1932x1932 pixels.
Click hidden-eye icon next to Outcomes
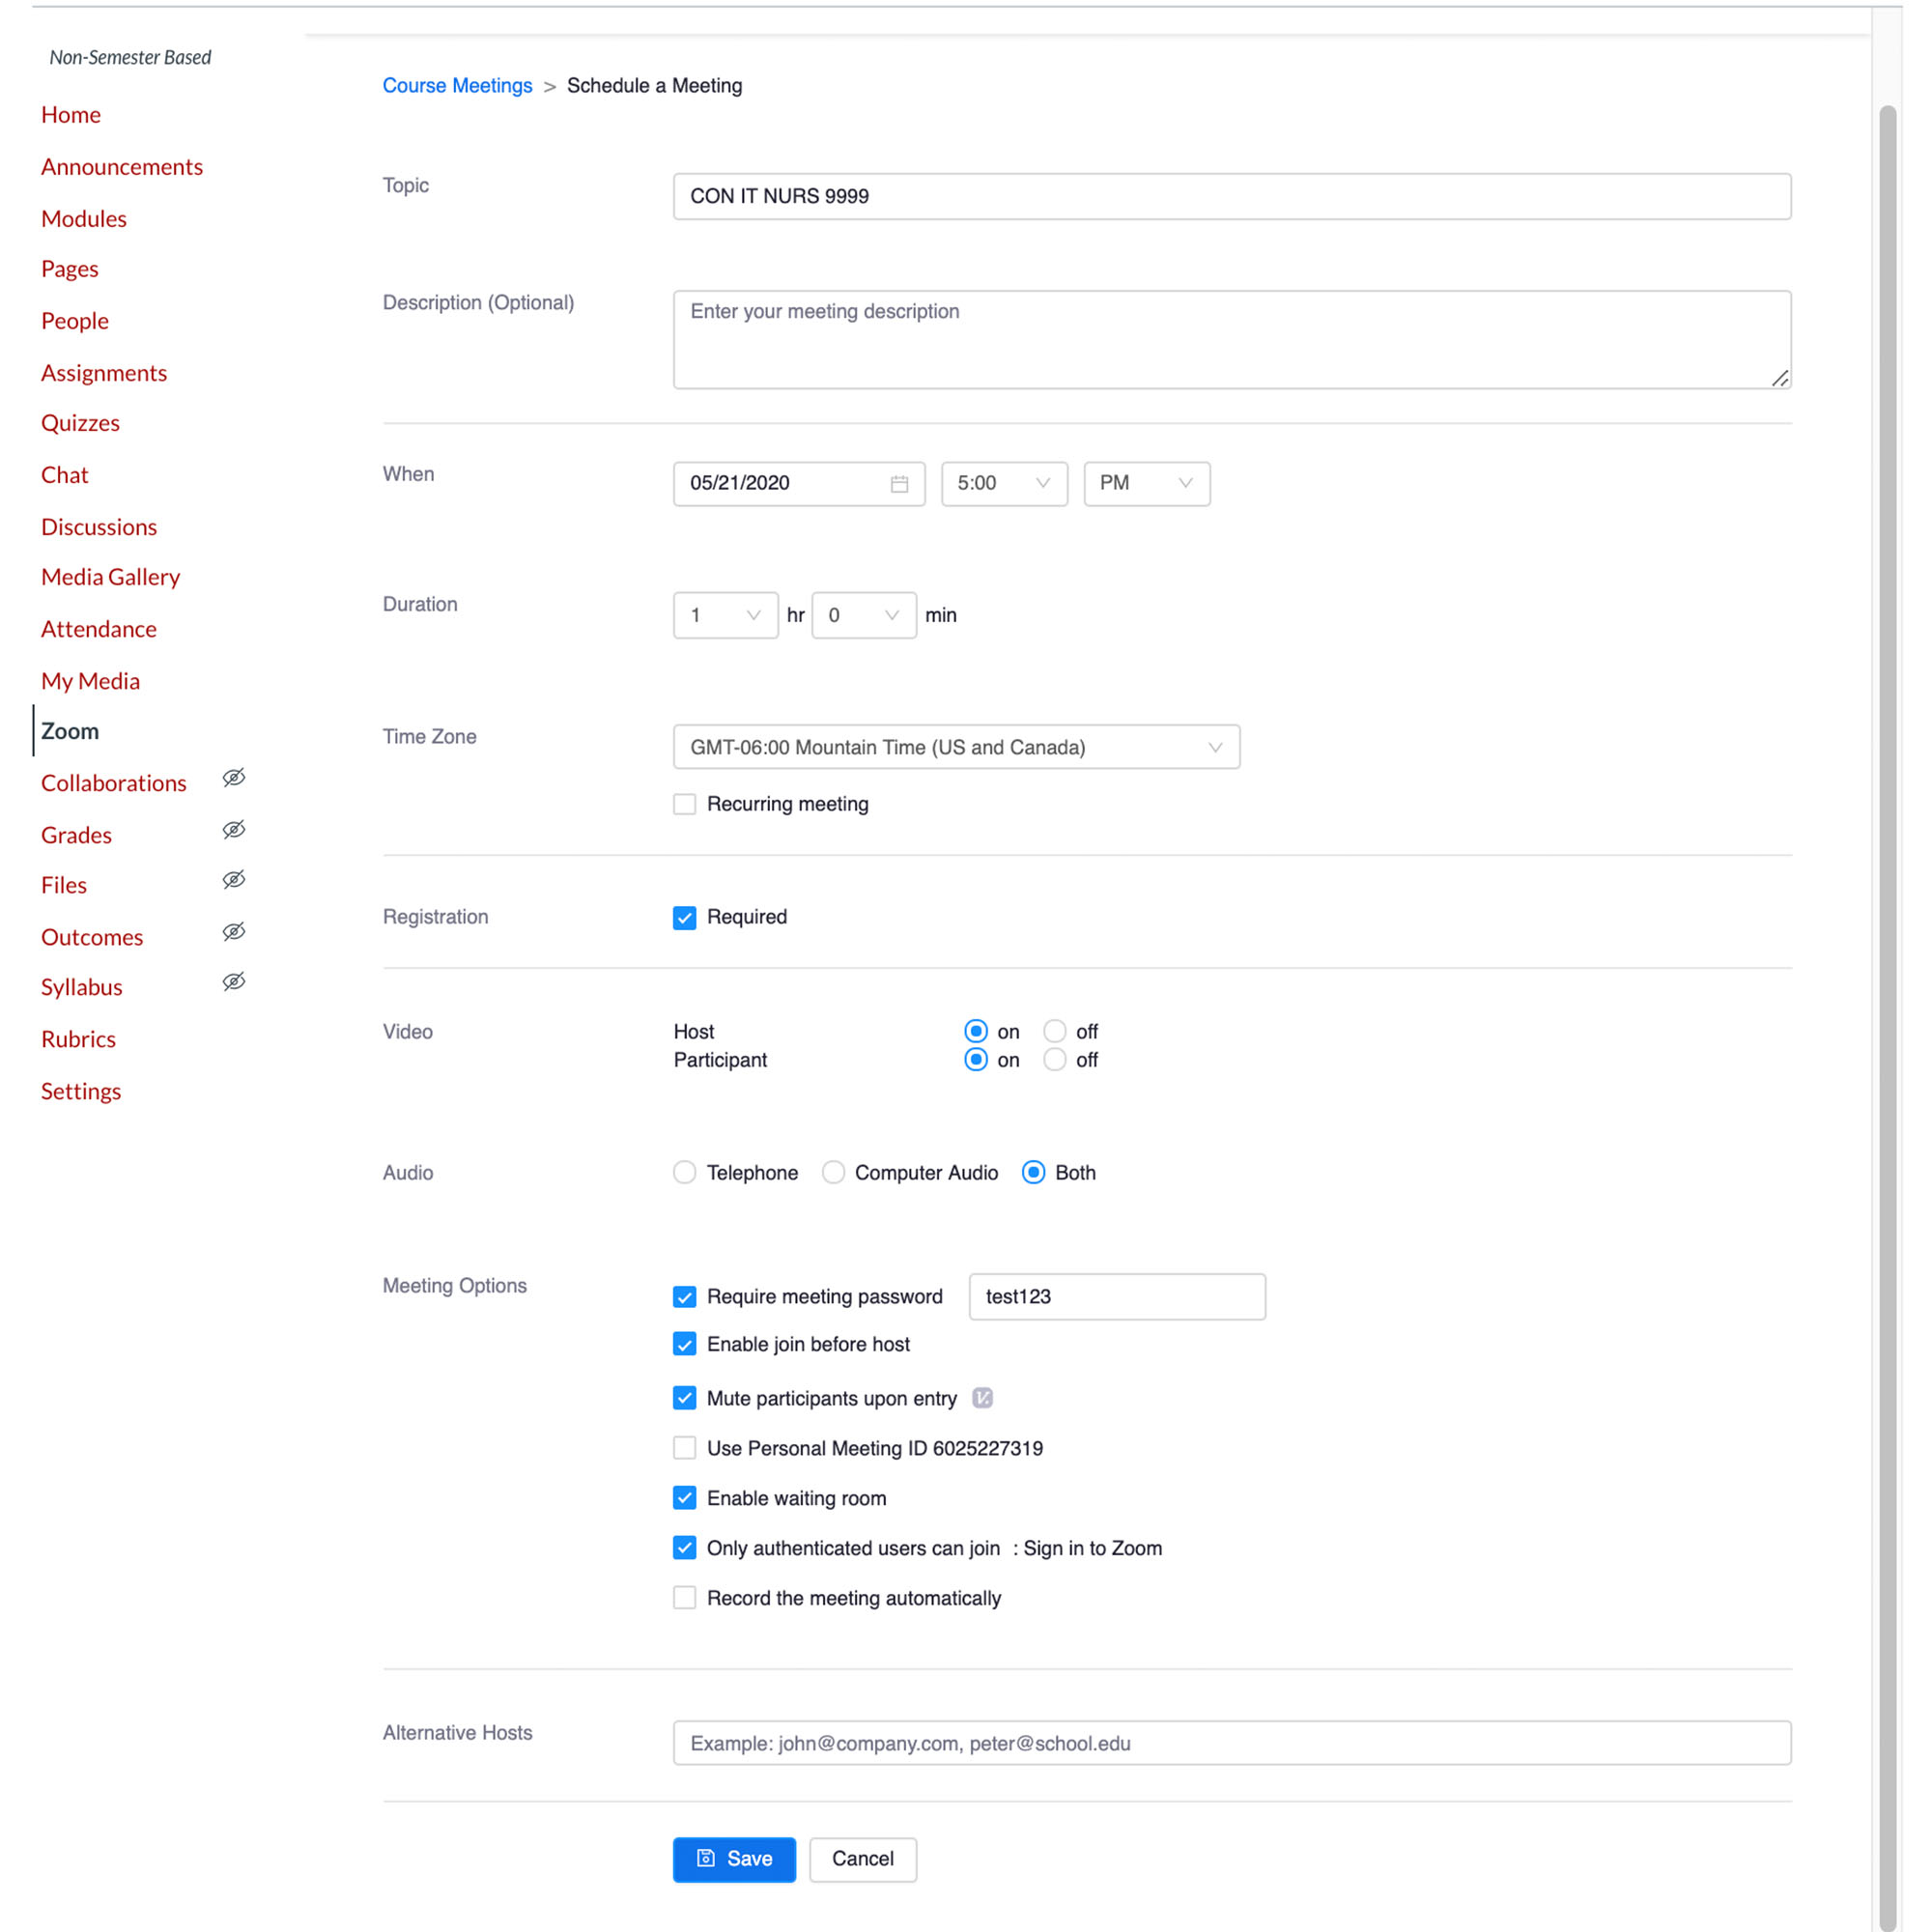[x=234, y=932]
